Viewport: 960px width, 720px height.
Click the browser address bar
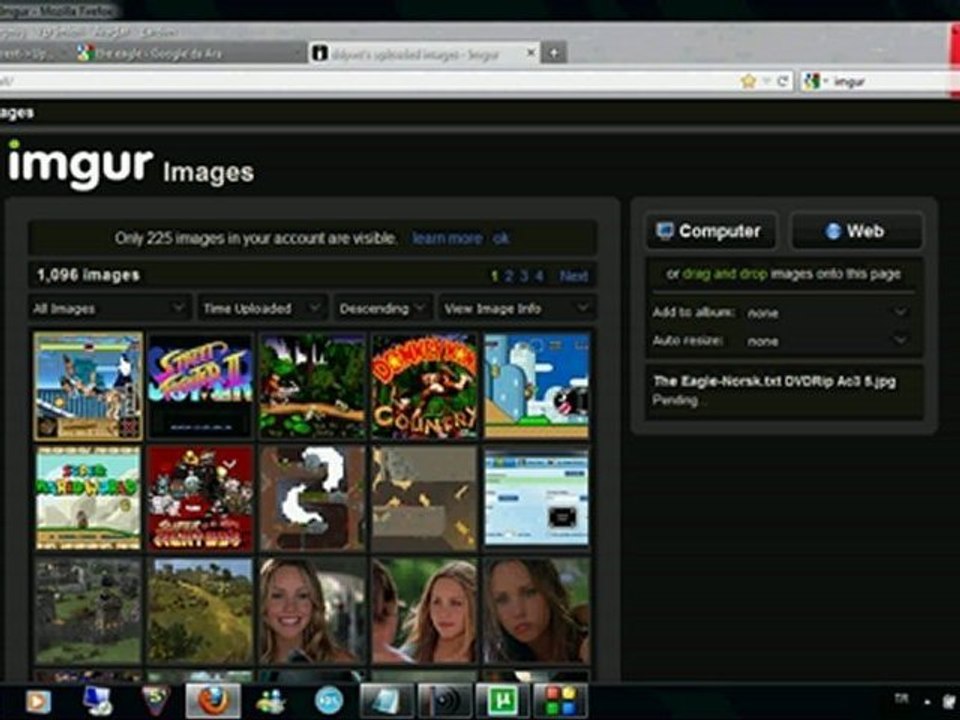(x=367, y=81)
